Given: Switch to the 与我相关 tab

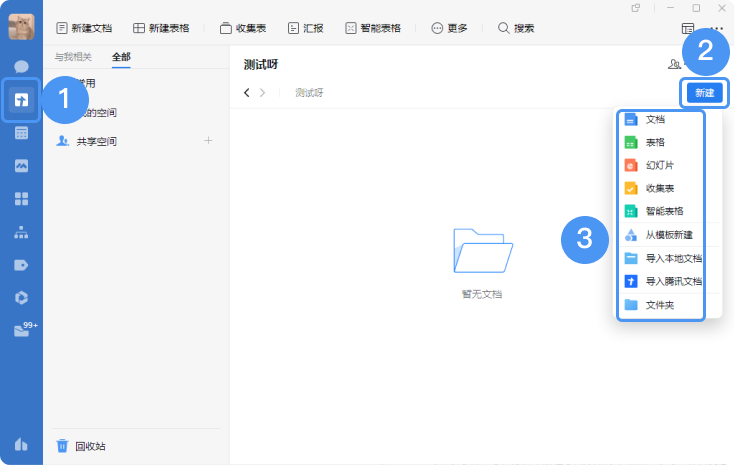Looking at the screenshot, I should point(73,57).
